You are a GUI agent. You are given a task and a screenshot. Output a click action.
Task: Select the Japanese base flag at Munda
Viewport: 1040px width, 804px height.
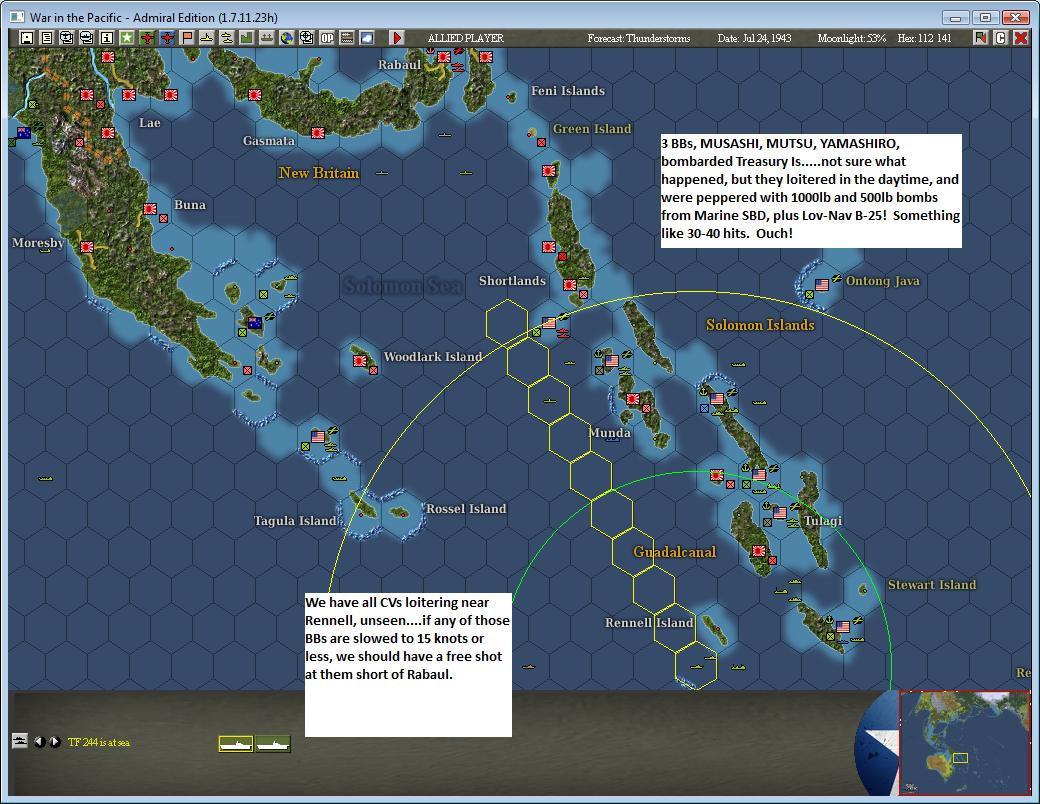pos(633,399)
